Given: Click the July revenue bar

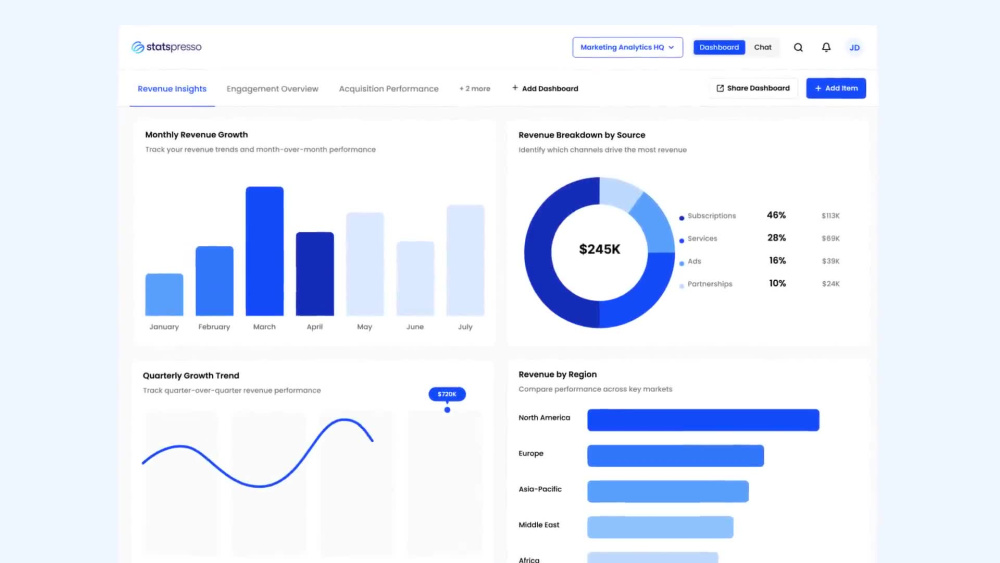Looking at the screenshot, I should pyautogui.click(x=466, y=260).
